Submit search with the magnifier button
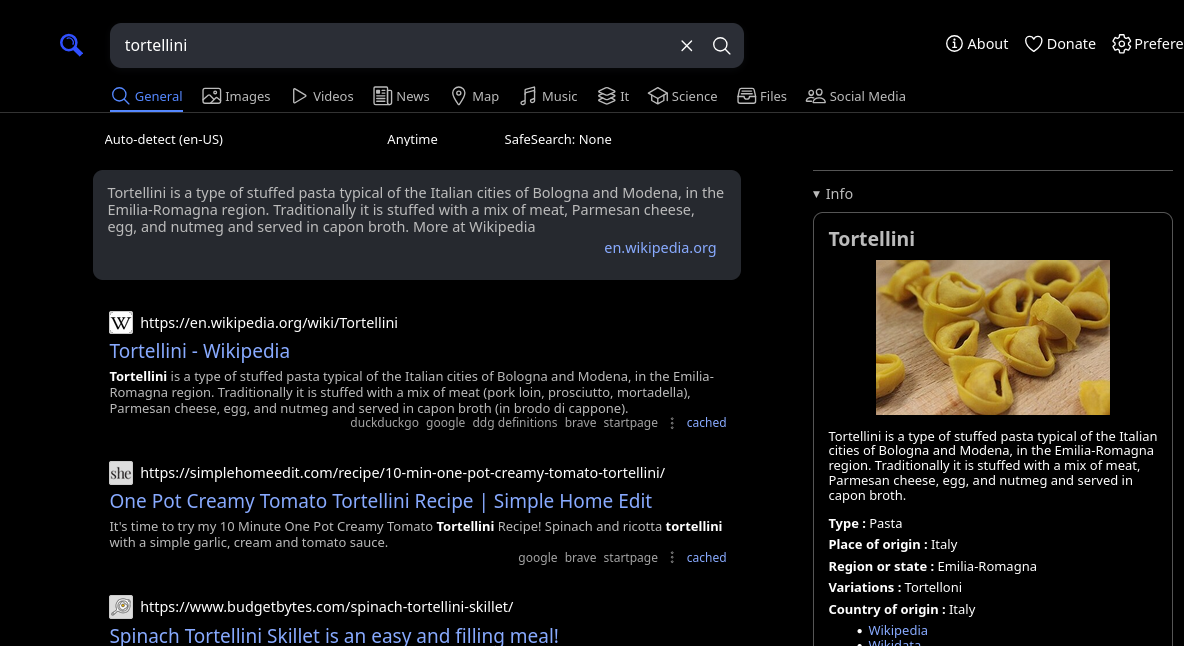Viewport: 1184px width, 646px height. (x=721, y=46)
